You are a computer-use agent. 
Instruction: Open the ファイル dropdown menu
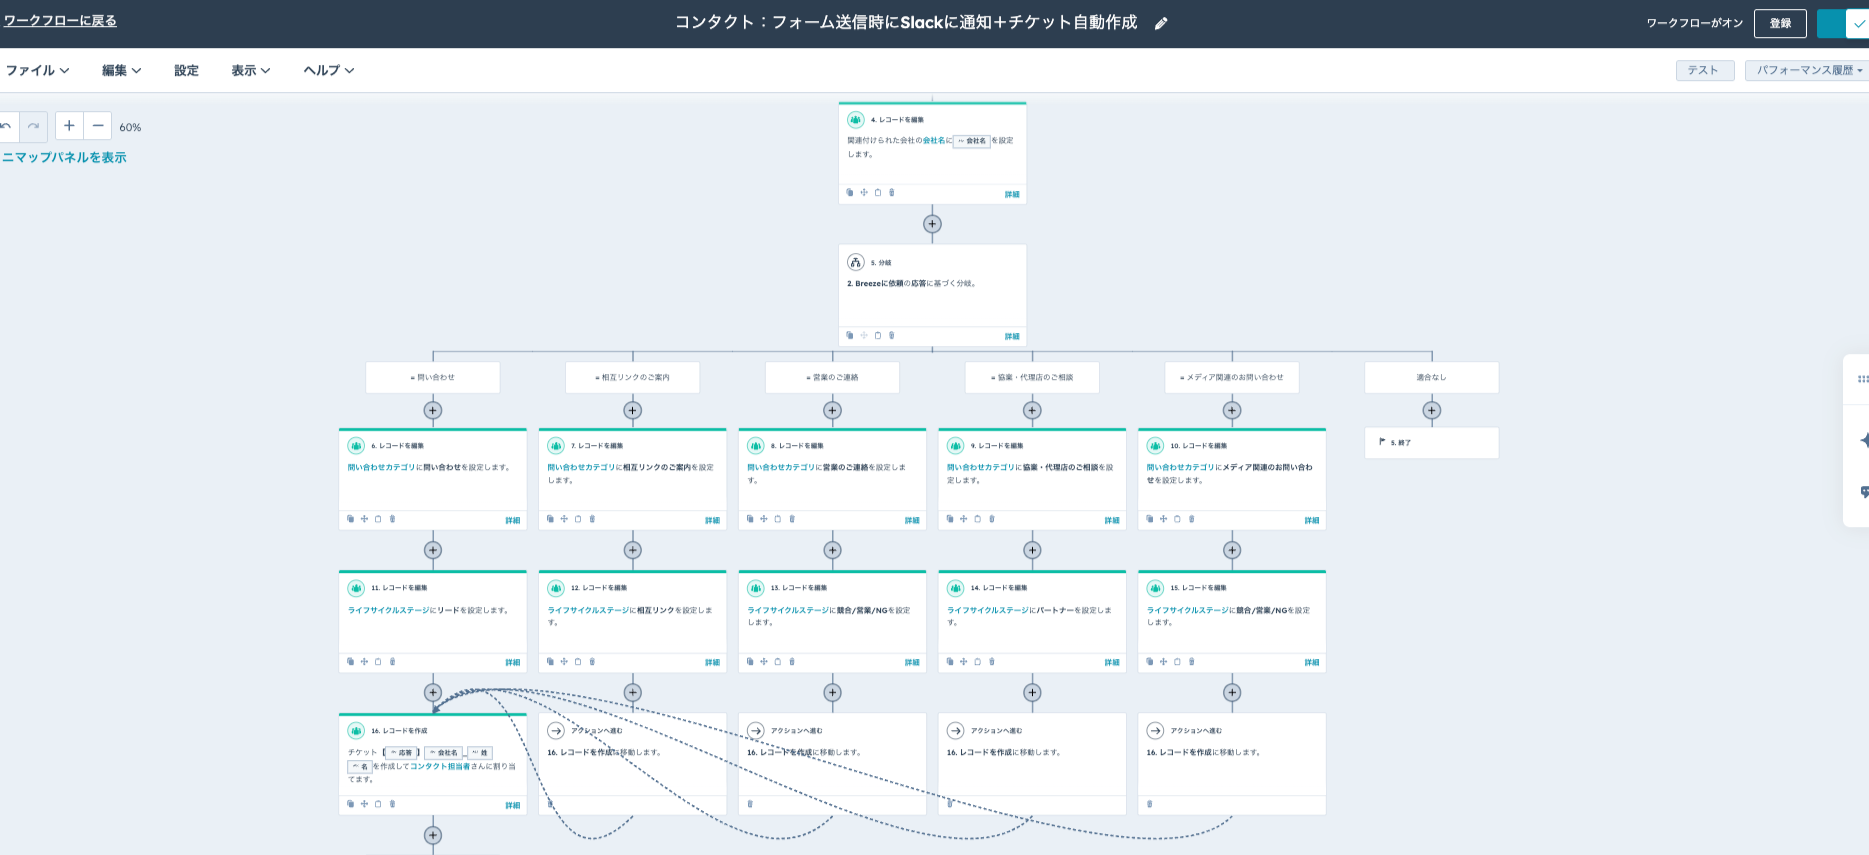(x=37, y=70)
